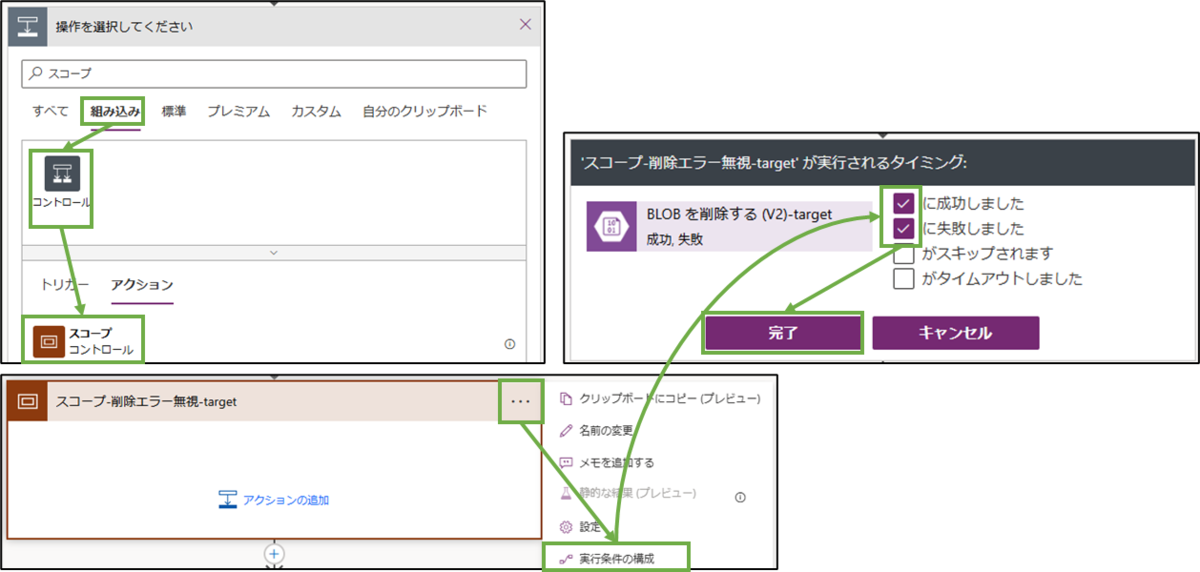Click the info icon next to 静的な結果
Image resolution: width=1200 pixels, height=572 pixels.
coord(741,495)
